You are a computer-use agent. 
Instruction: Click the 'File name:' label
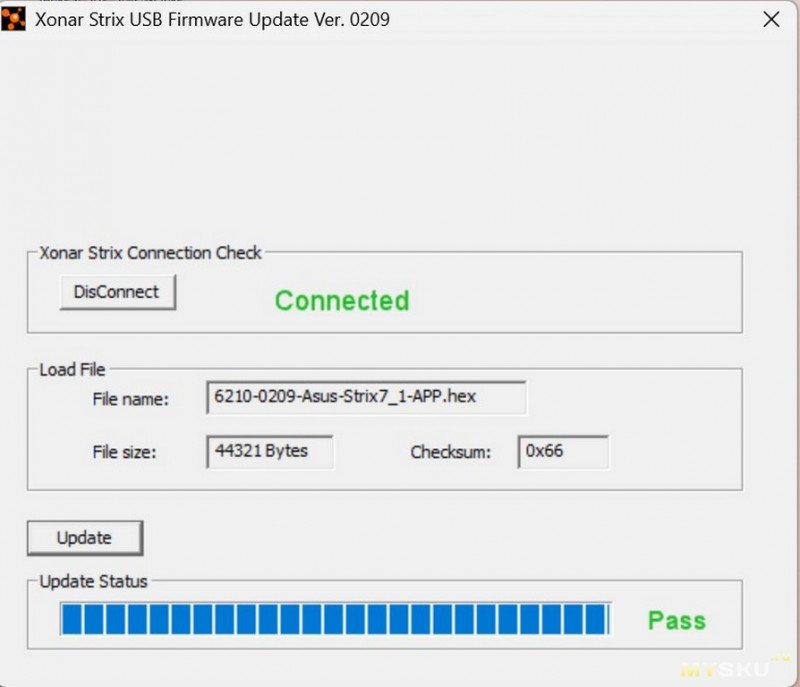pos(130,399)
